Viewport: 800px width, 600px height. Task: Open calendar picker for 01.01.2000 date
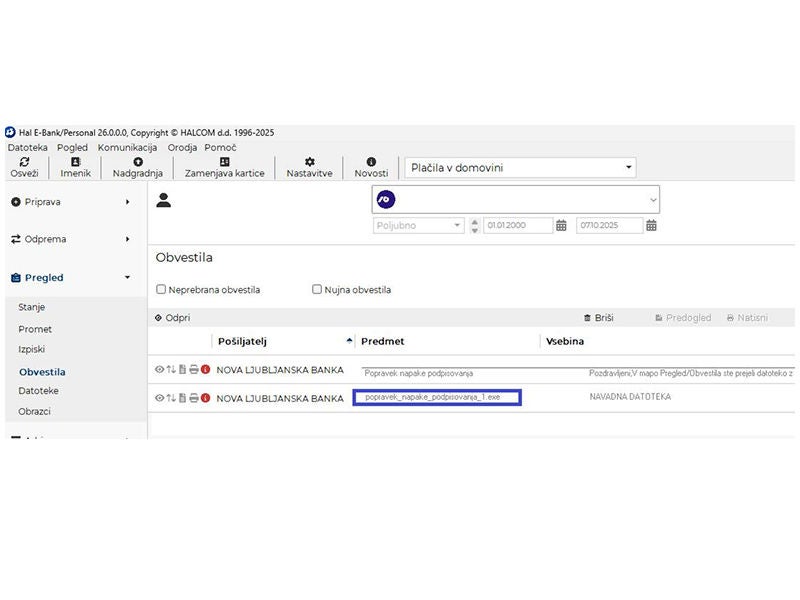click(562, 226)
